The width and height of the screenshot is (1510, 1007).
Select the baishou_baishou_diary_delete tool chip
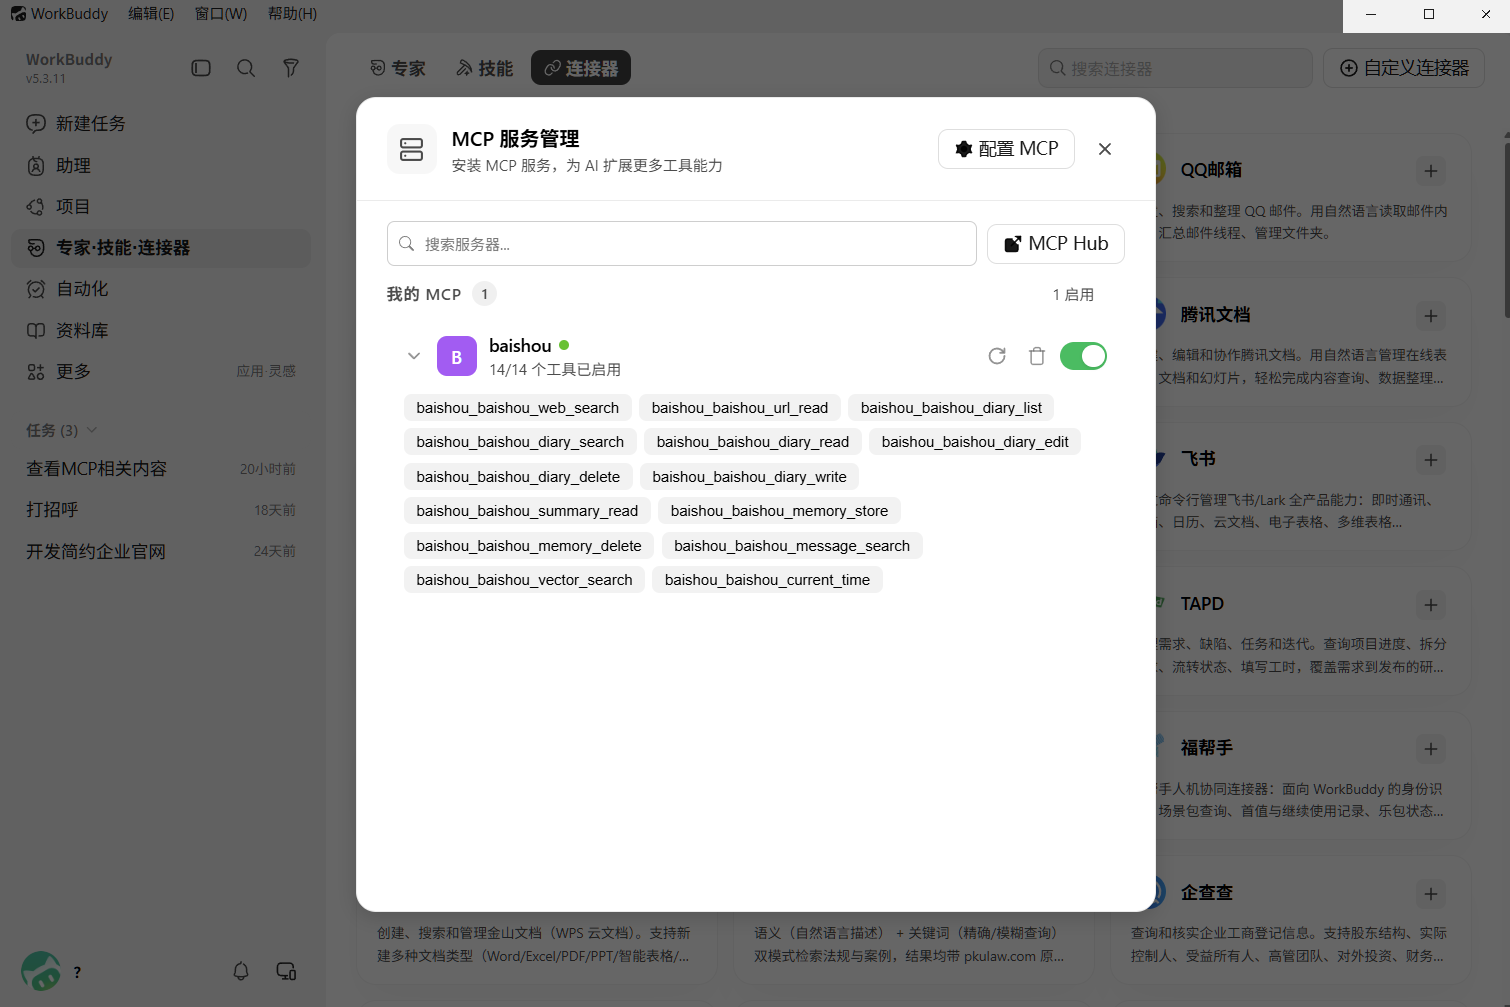click(518, 477)
